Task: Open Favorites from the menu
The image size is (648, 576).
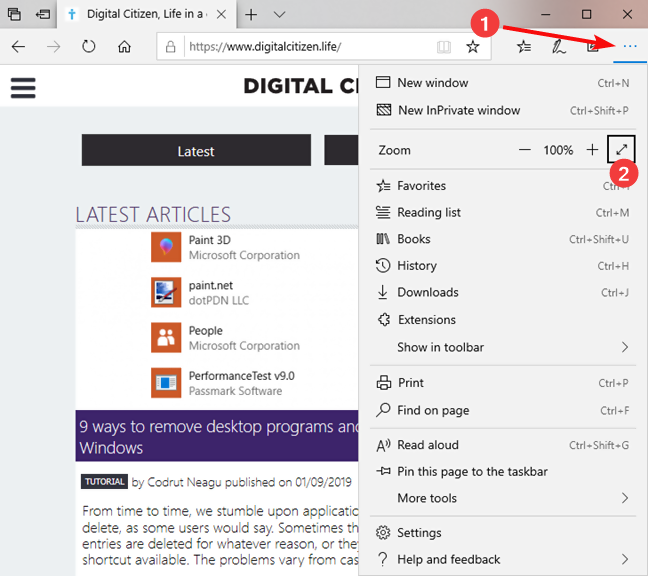Action: coord(503,186)
